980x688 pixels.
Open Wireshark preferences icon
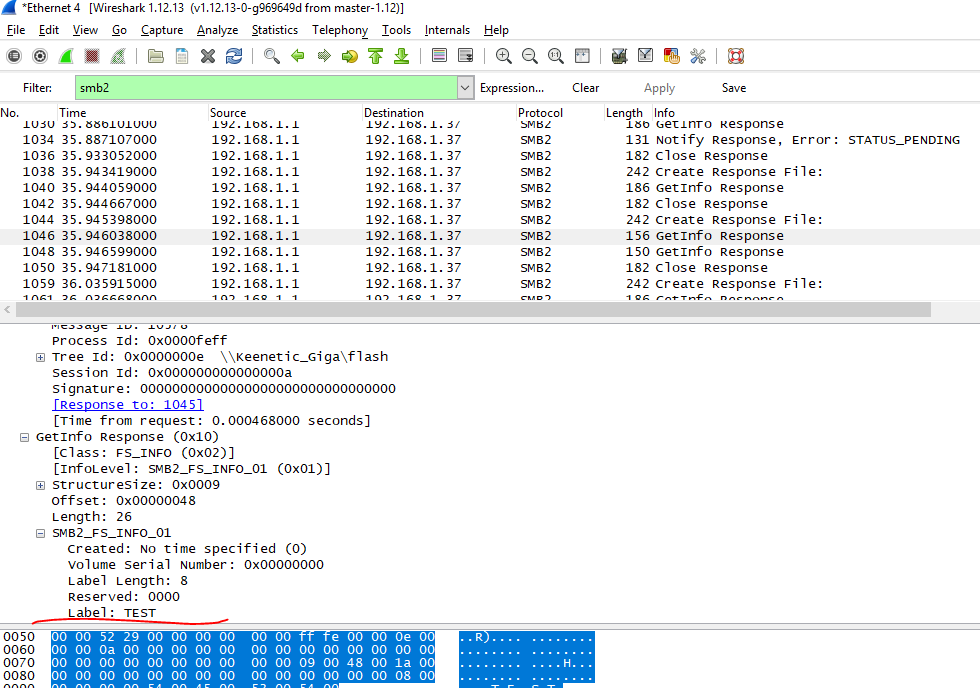pos(698,56)
